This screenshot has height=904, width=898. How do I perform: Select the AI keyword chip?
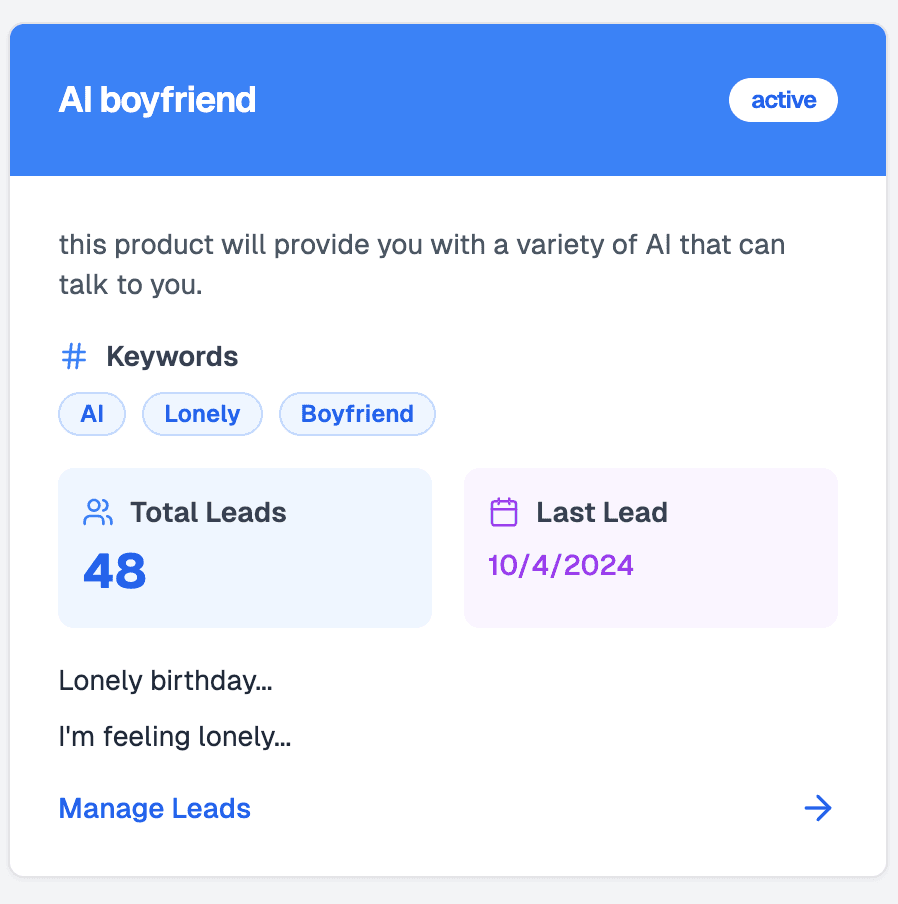[x=91, y=413]
